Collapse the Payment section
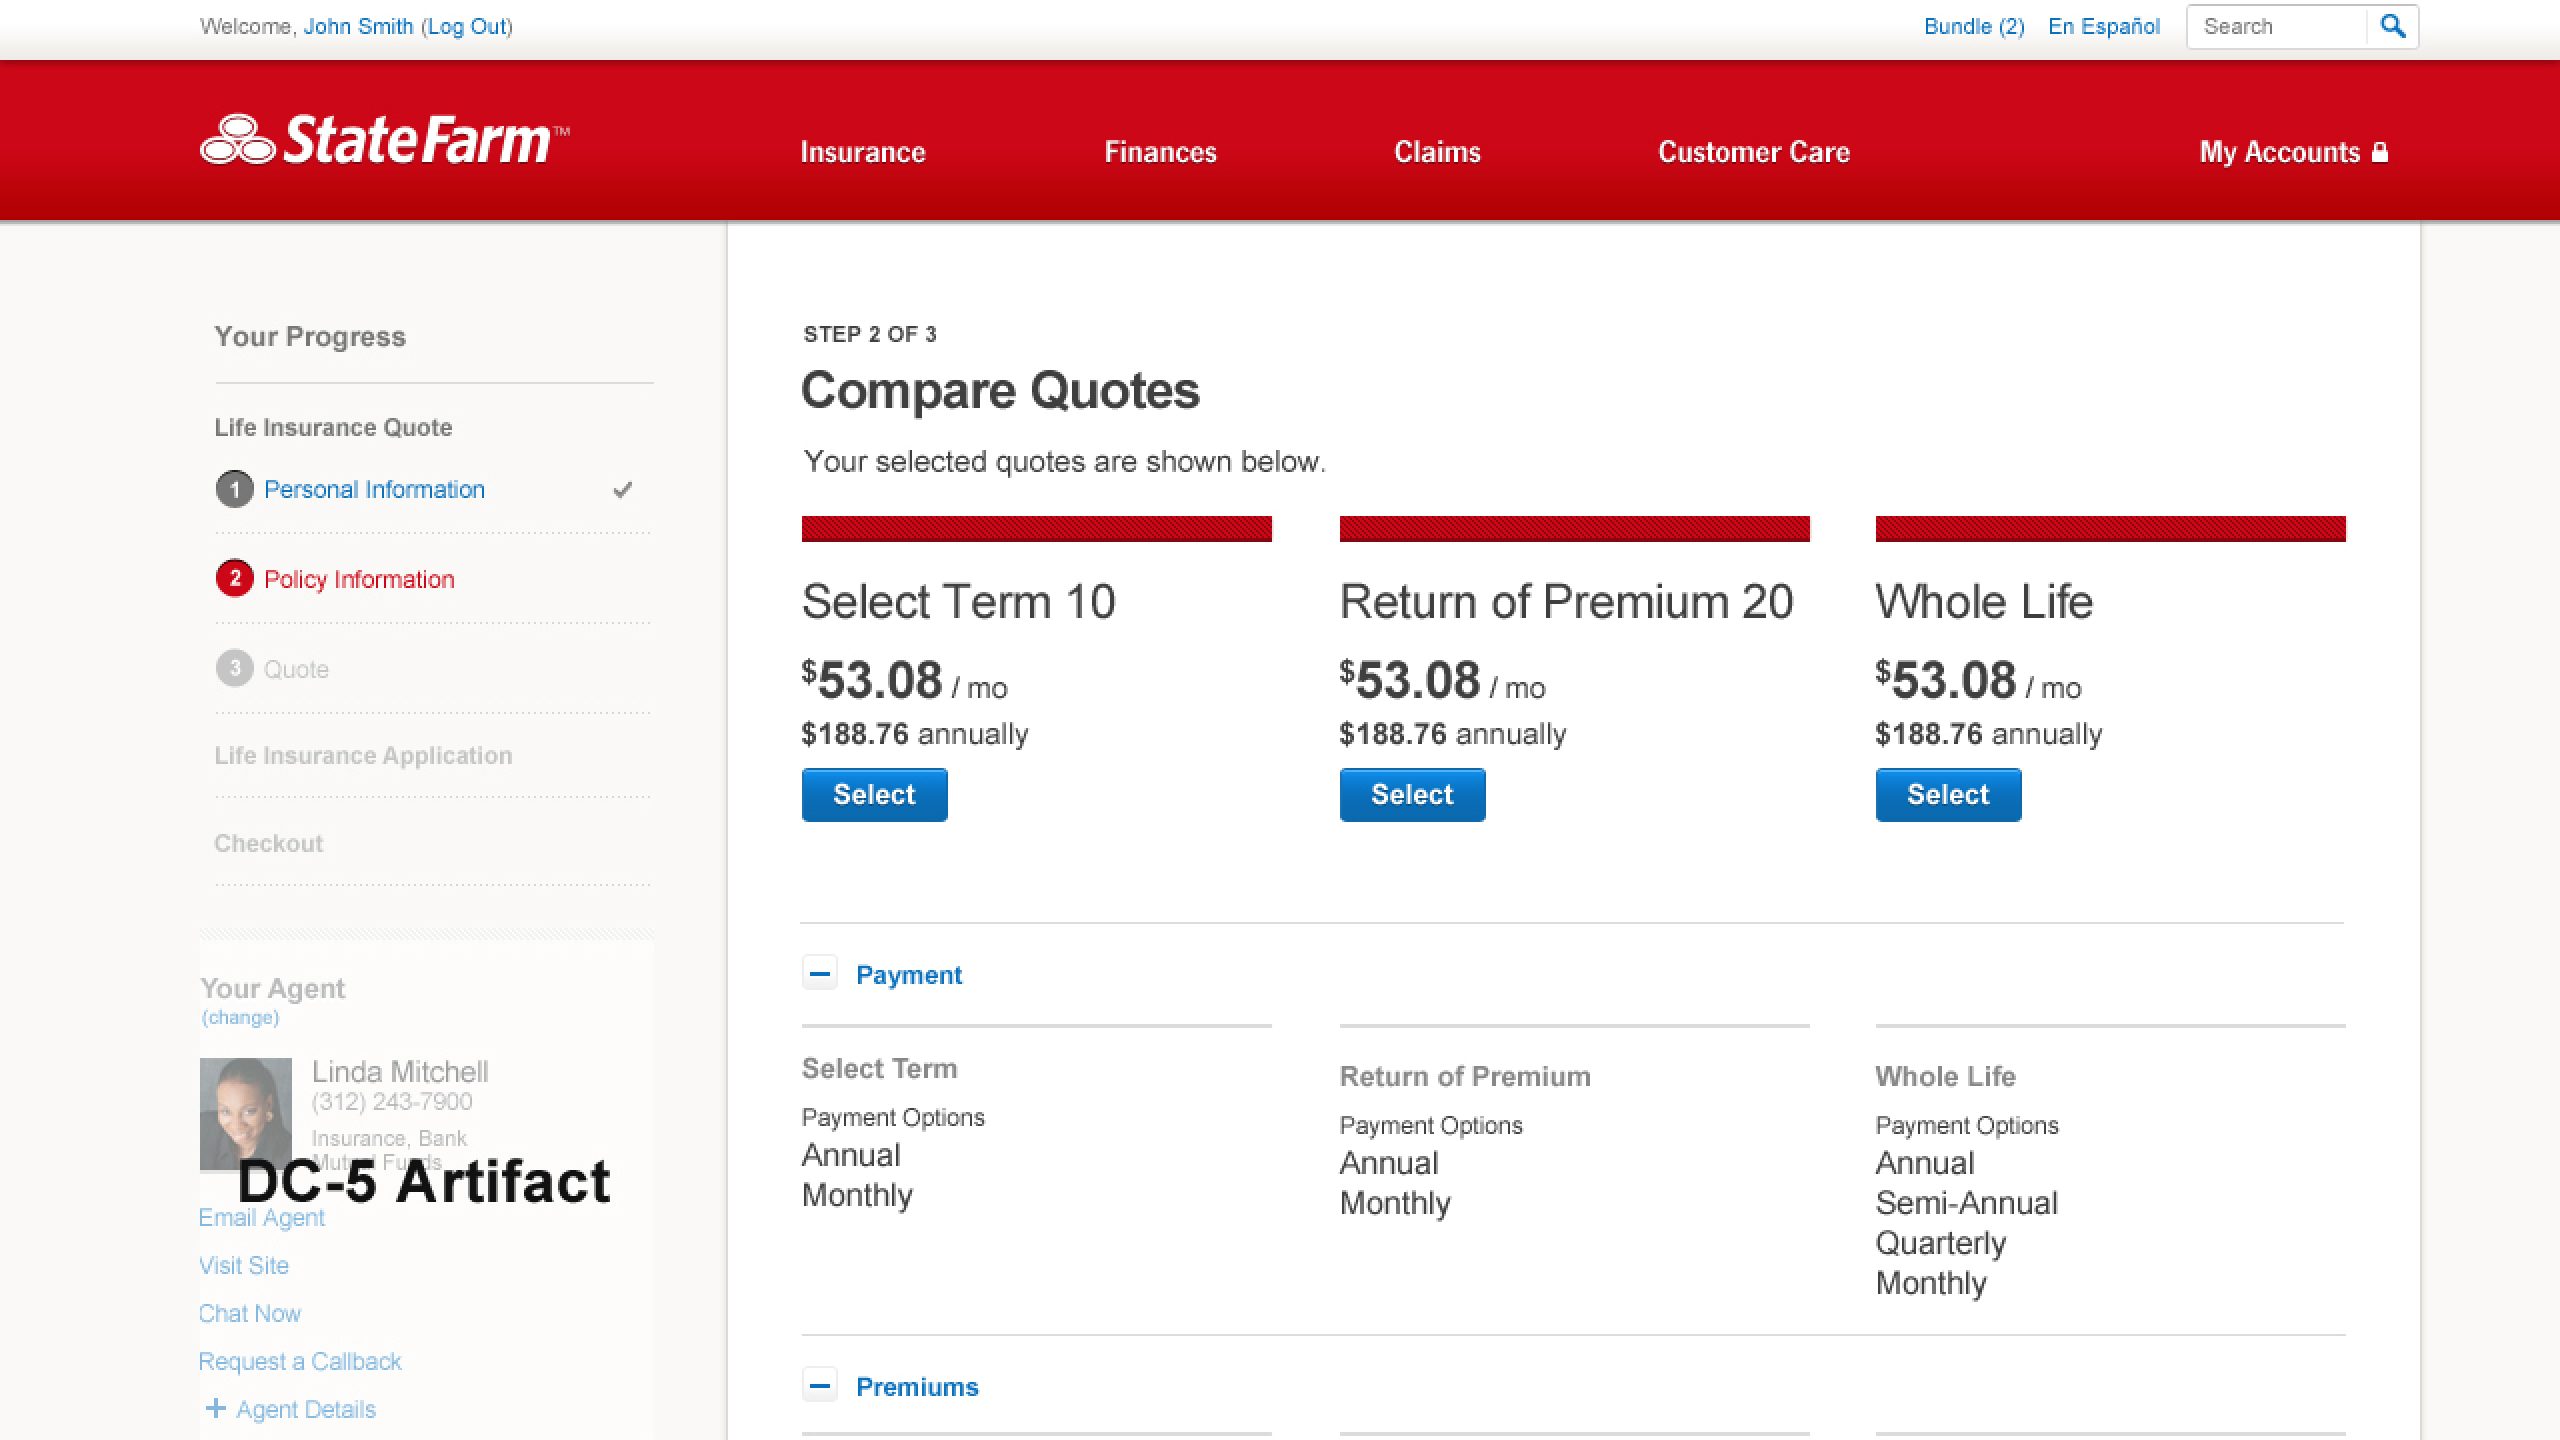 (820, 973)
